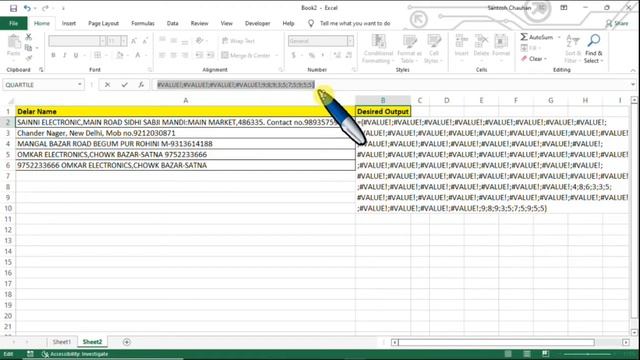Open the font name dropdown
The height and width of the screenshot is (360, 640).
[x=102, y=41]
